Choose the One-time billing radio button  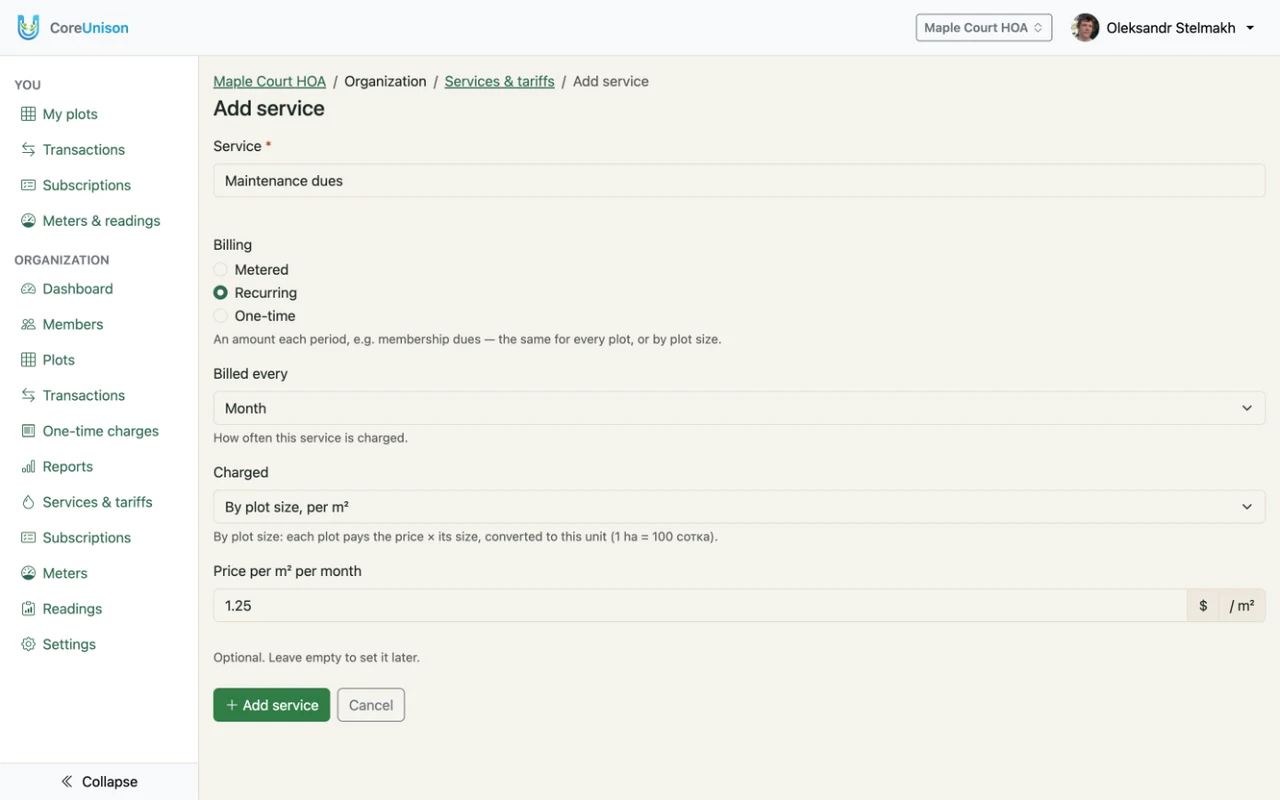pos(221,316)
